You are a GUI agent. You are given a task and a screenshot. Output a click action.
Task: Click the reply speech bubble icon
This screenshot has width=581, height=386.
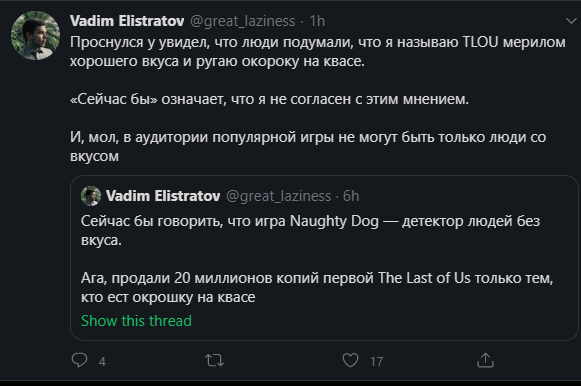click(79, 360)
